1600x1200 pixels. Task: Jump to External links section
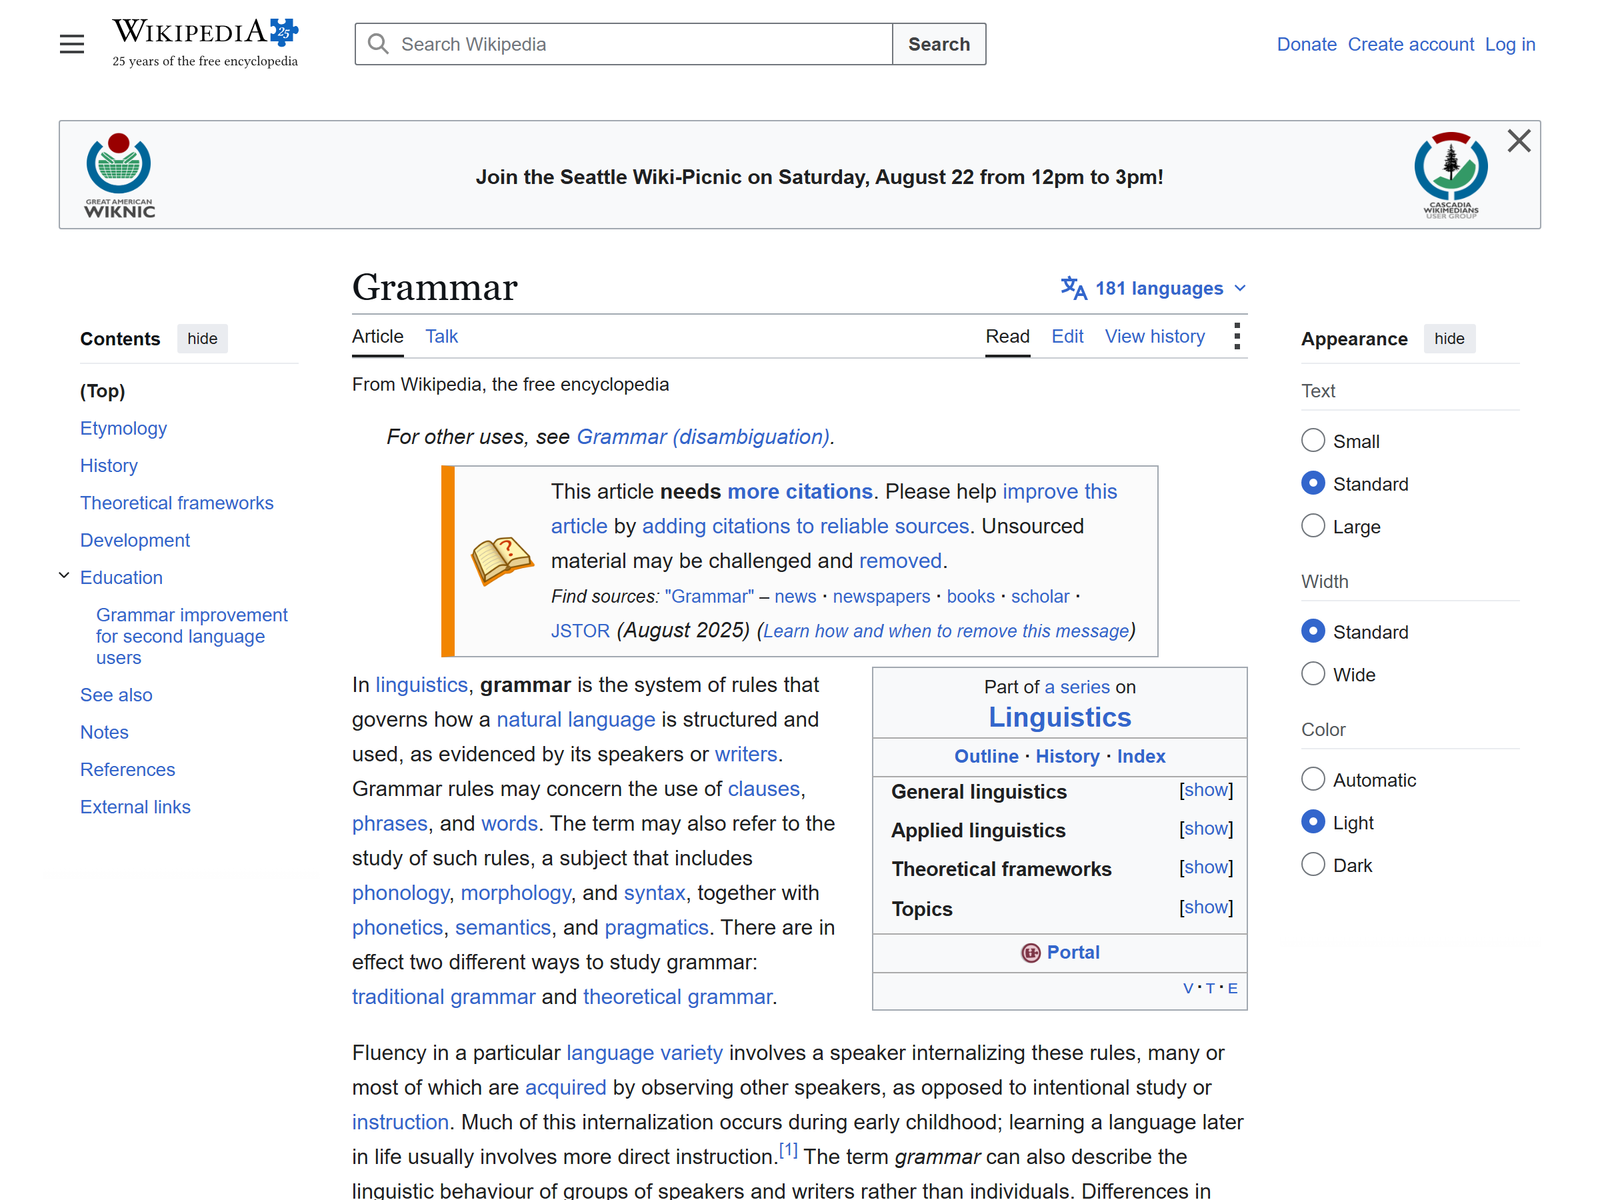(135, 807)
